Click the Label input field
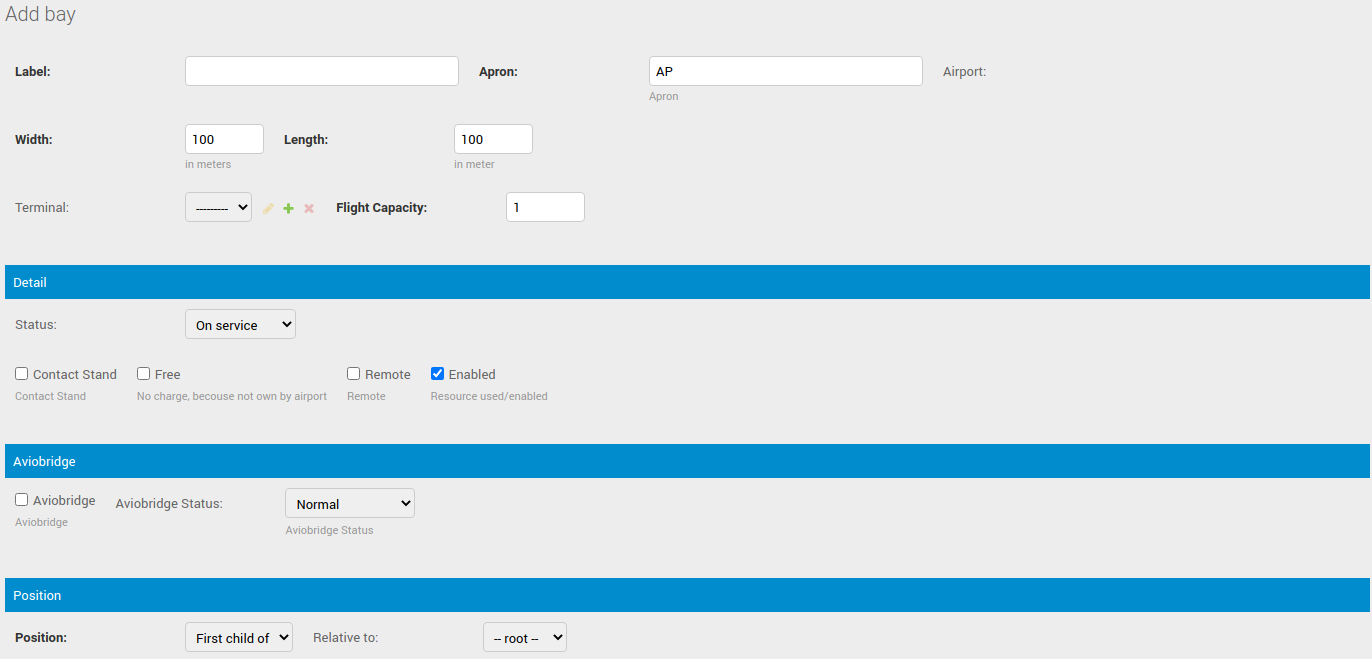The image size is (1372, 659). coord(321,71)
